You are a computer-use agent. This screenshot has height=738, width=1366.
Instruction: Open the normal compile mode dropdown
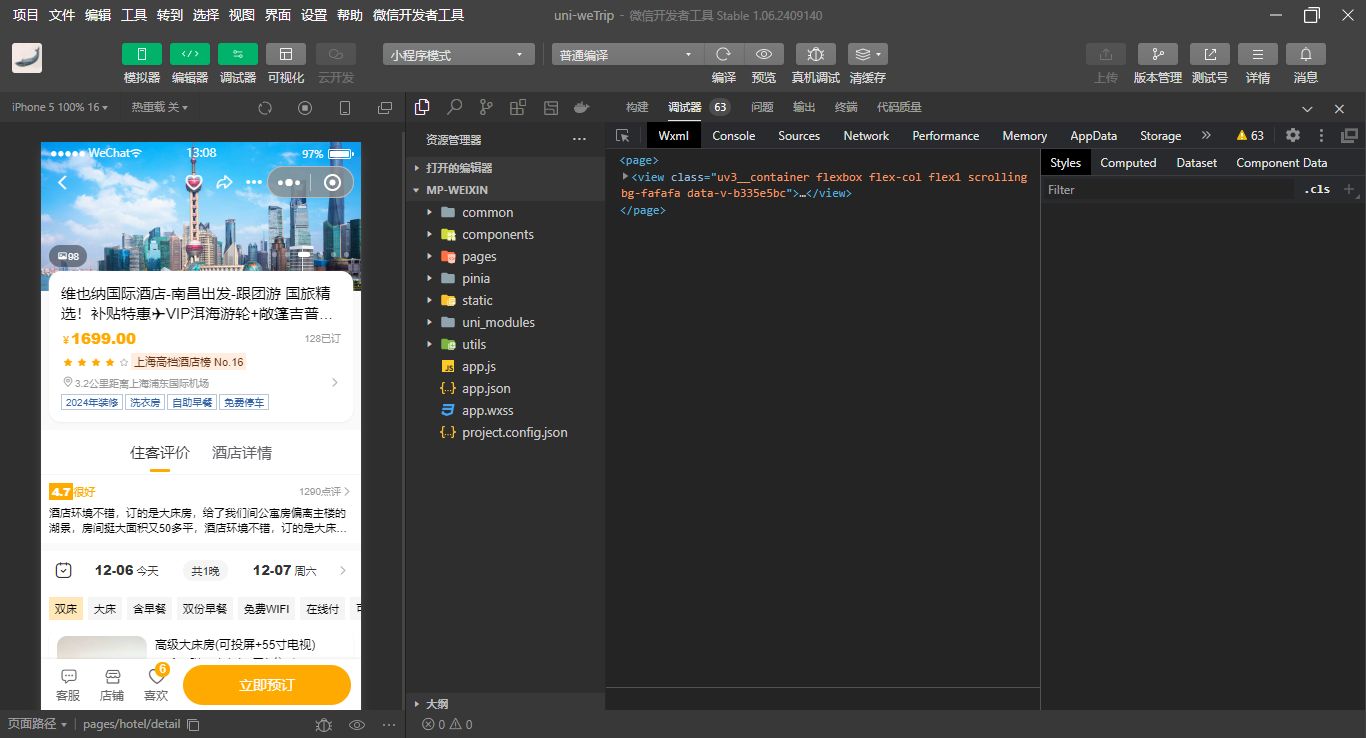[628, 55]
